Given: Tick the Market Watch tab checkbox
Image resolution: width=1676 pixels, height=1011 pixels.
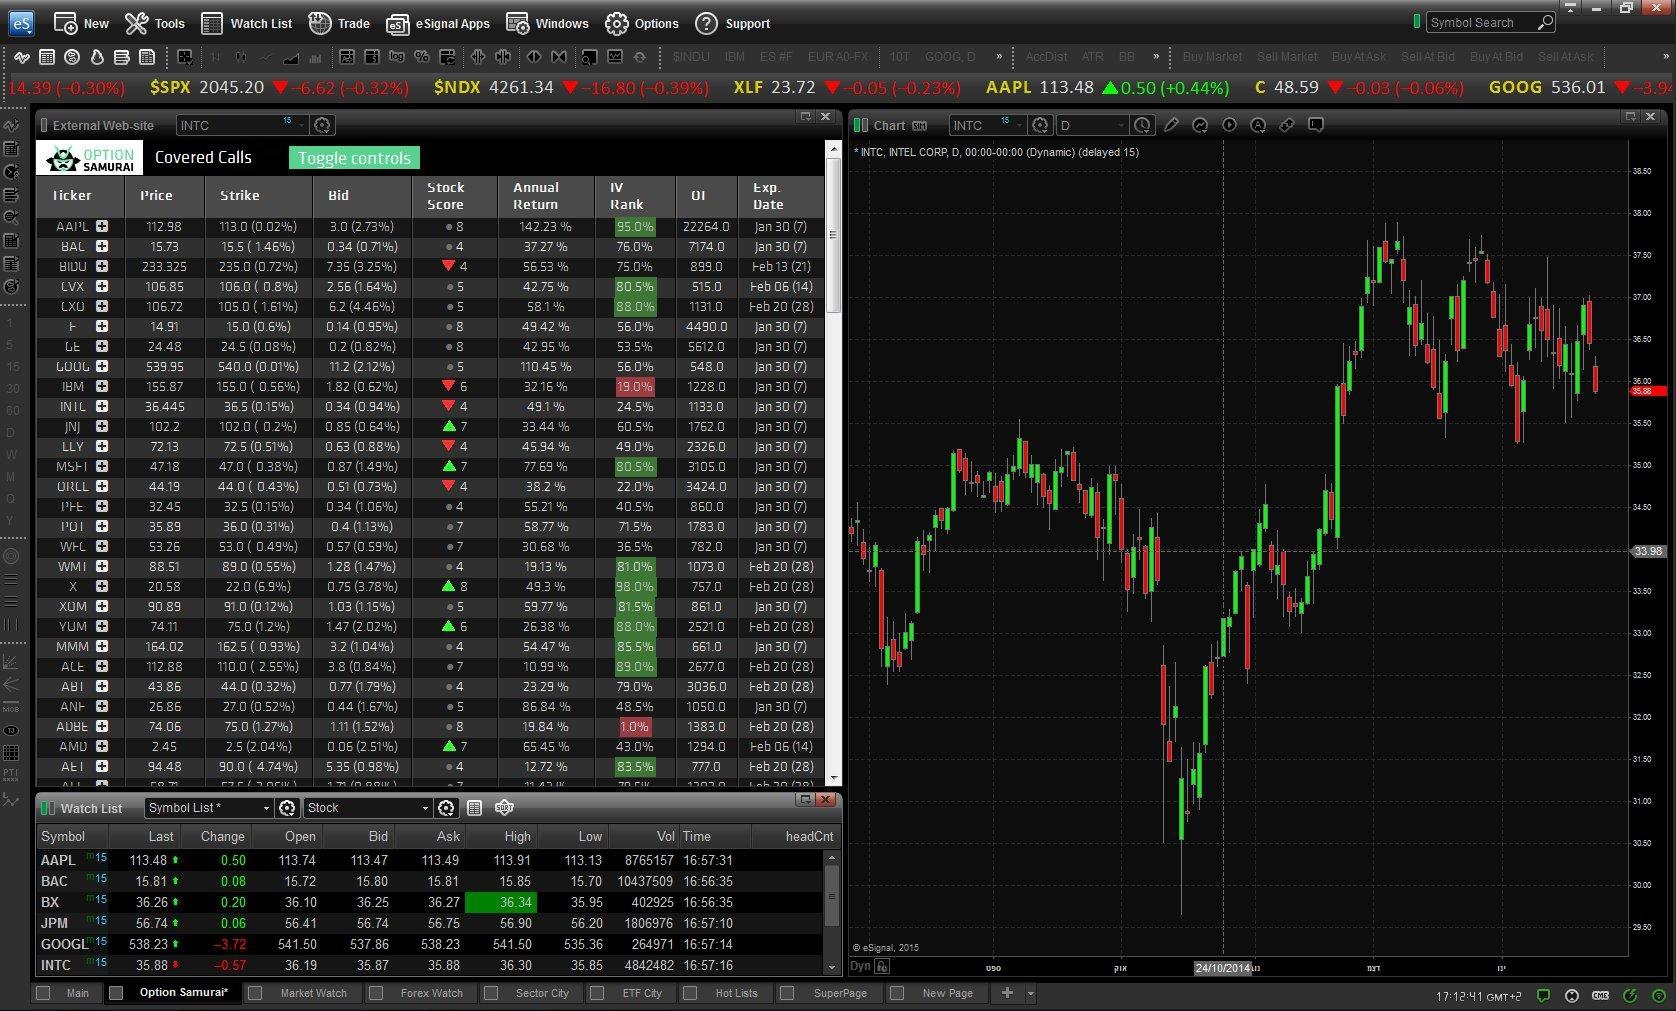Looking at the screenshot, I should (x=255, y=993).
